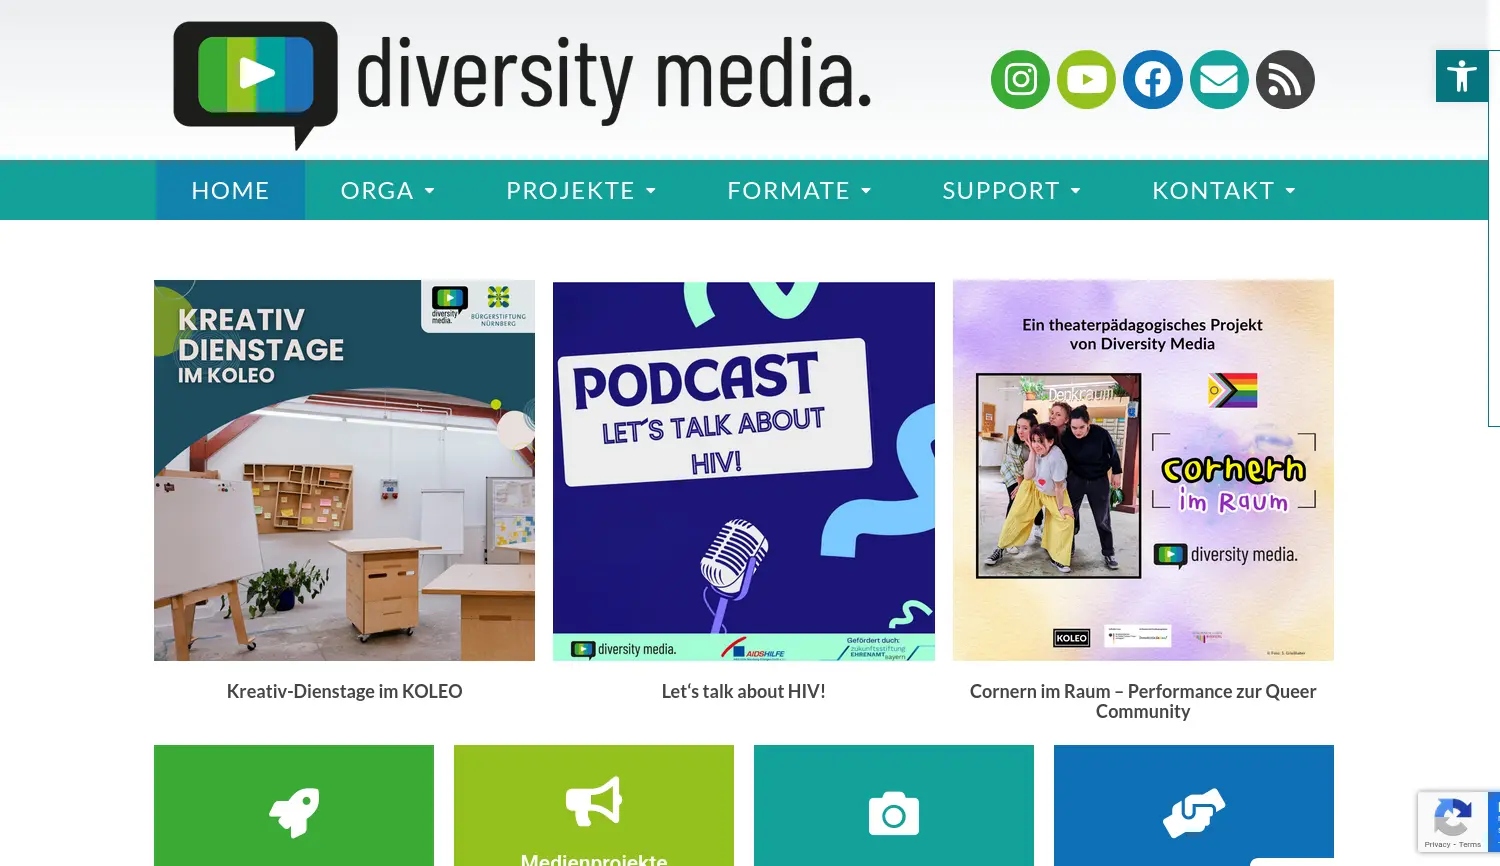Open the accessibility tools icon

1461,76
